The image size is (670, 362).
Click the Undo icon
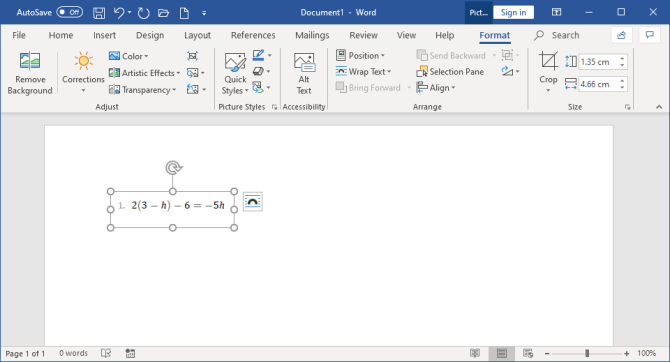(x=119, y=12)
